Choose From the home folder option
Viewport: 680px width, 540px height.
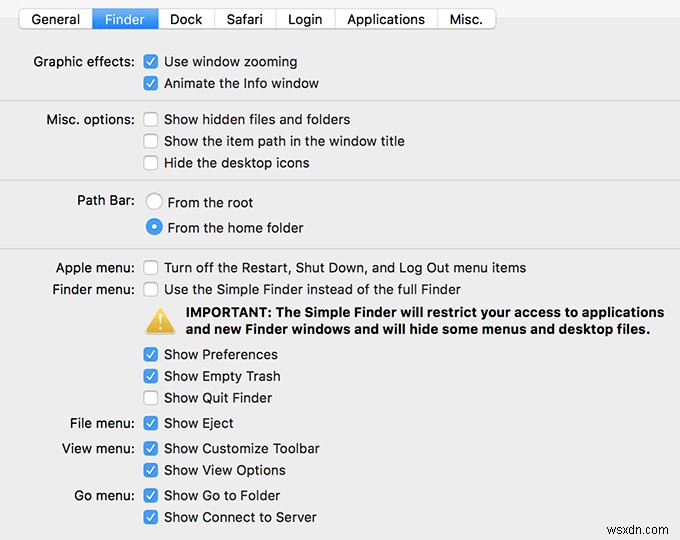154,227
